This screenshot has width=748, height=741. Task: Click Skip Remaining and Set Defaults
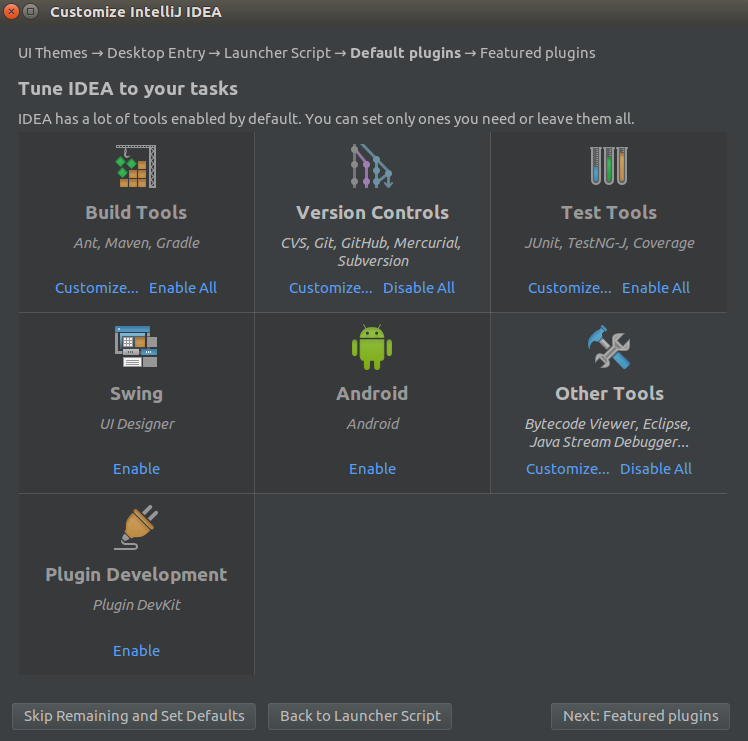[134, 716]
